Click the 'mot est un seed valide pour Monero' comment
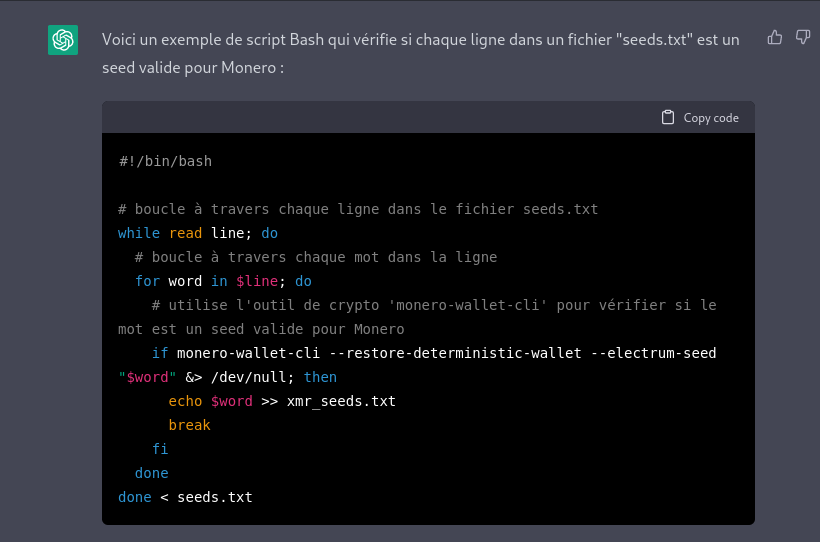The height and width of the screenshot is (542, 820). coord(261,329)
